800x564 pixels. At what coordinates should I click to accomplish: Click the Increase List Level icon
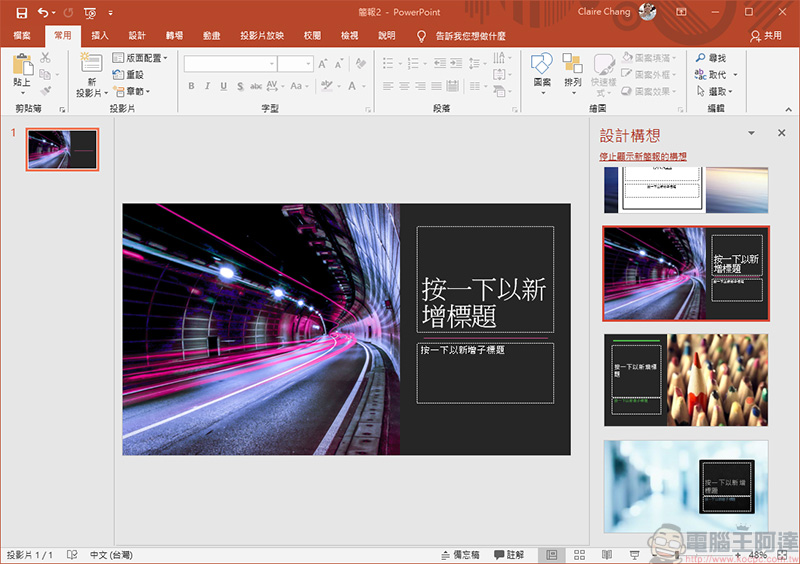click(456, 63)
